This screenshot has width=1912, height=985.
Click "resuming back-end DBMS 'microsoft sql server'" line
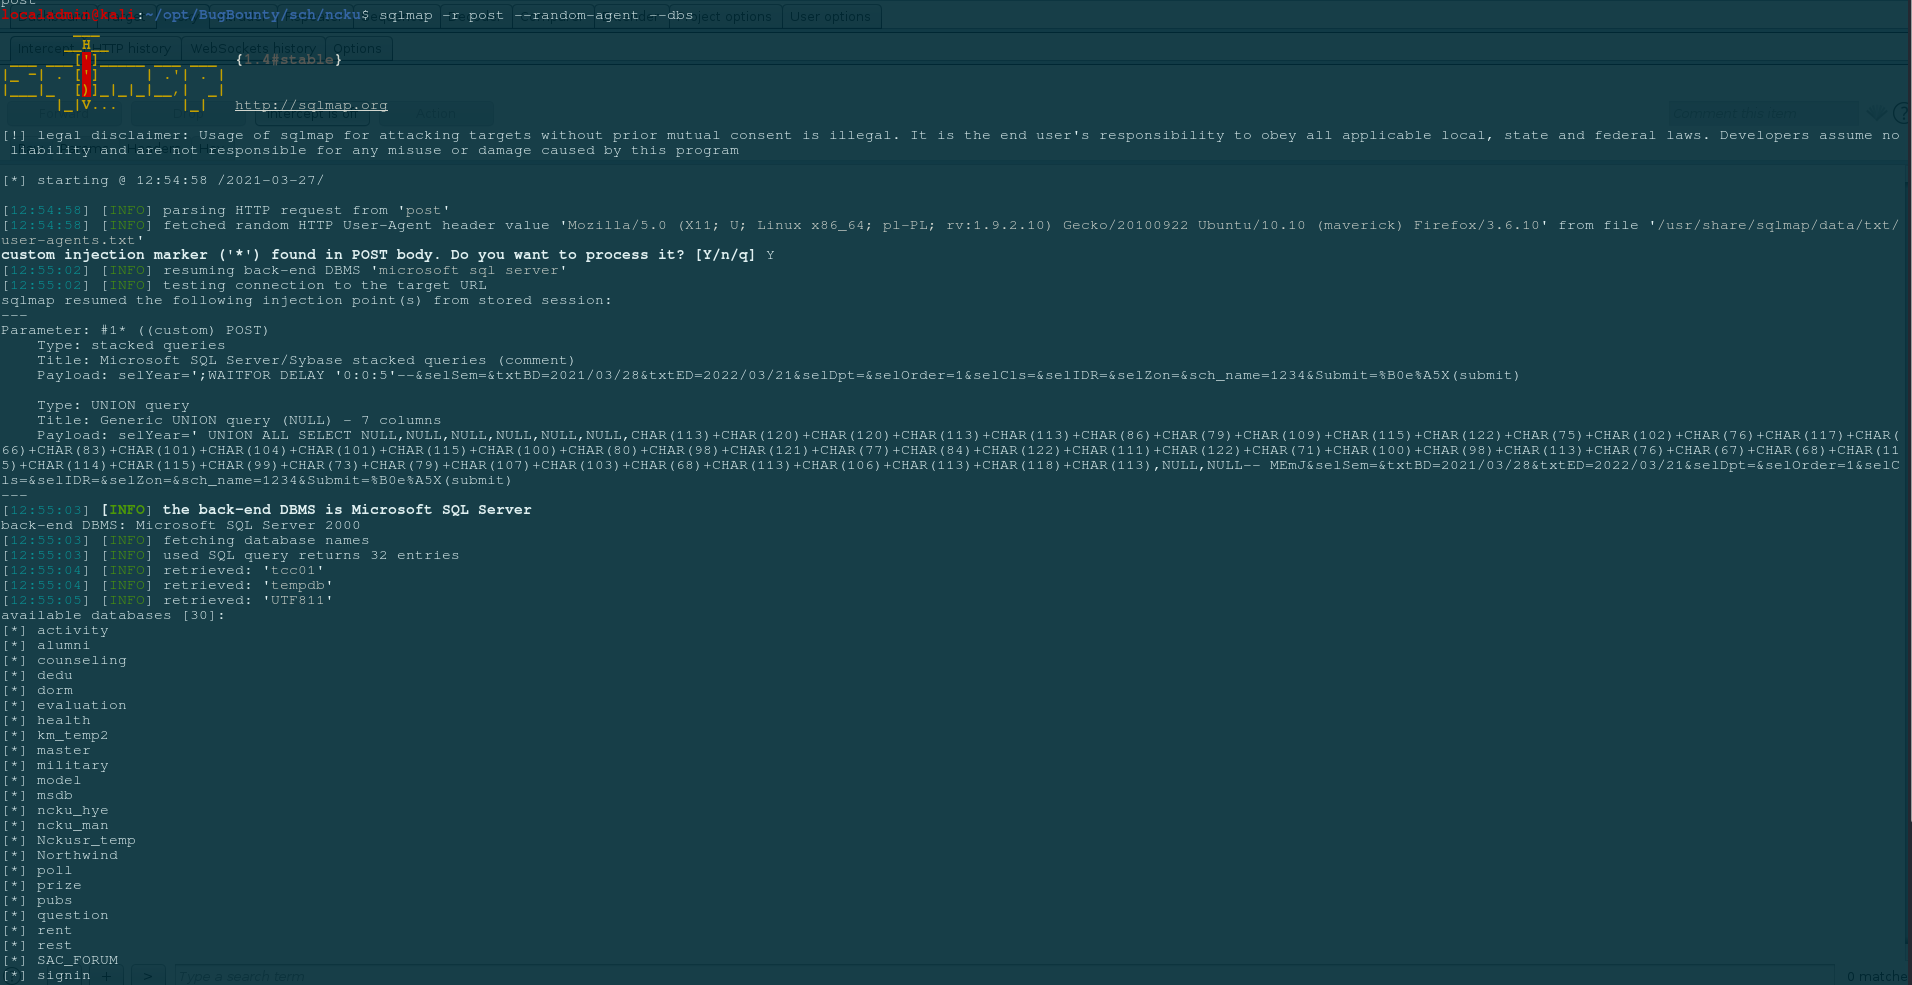coord(284,270)
